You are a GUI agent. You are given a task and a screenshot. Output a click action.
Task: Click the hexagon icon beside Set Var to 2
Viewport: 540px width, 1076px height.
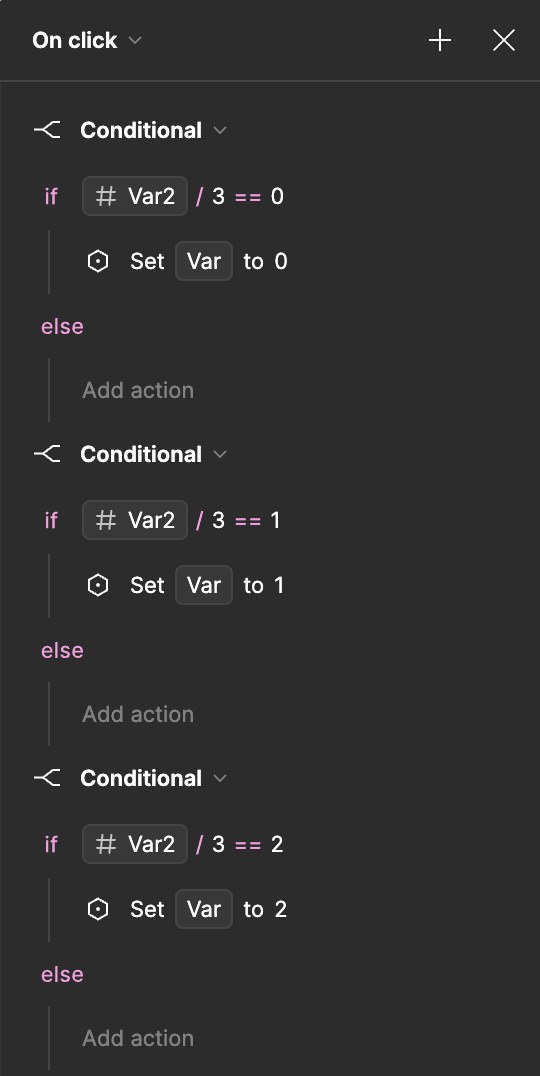point(98,909)
